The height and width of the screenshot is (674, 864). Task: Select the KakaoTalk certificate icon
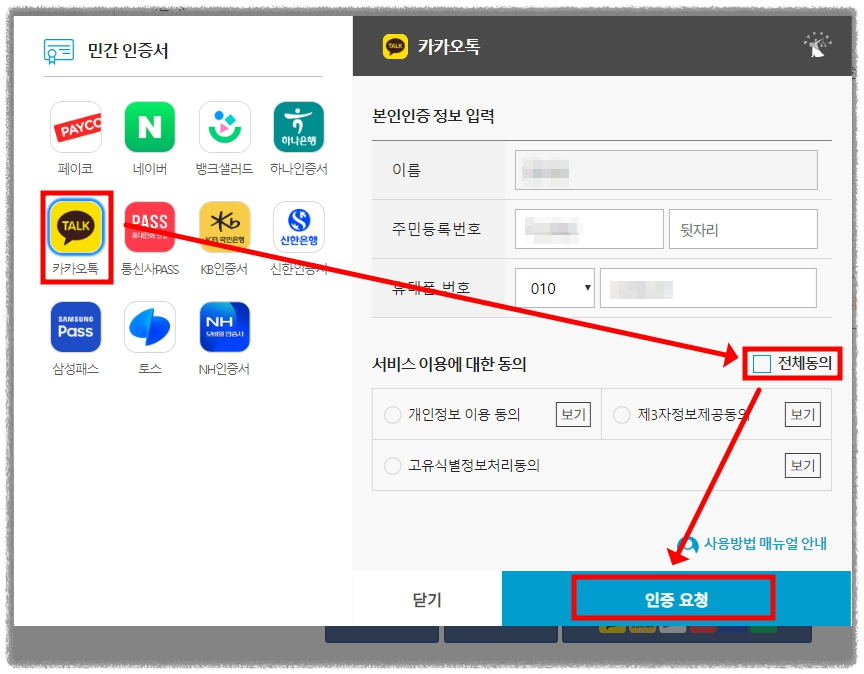coord(74,228)
